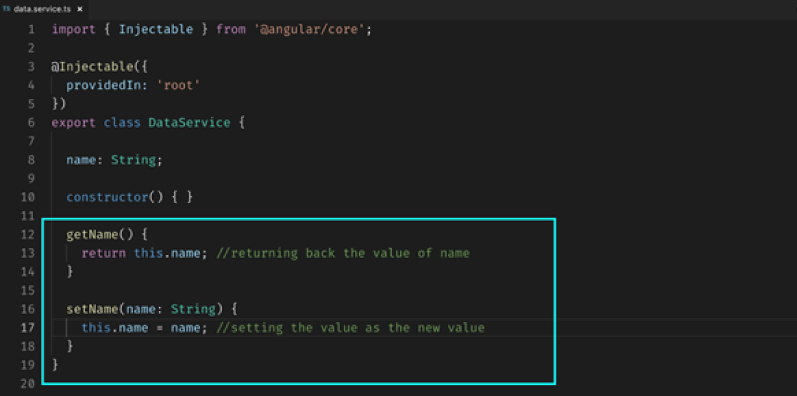The image size is (797, 396).
Task: Close the data.service.ts tab
Action: point(80,9)
